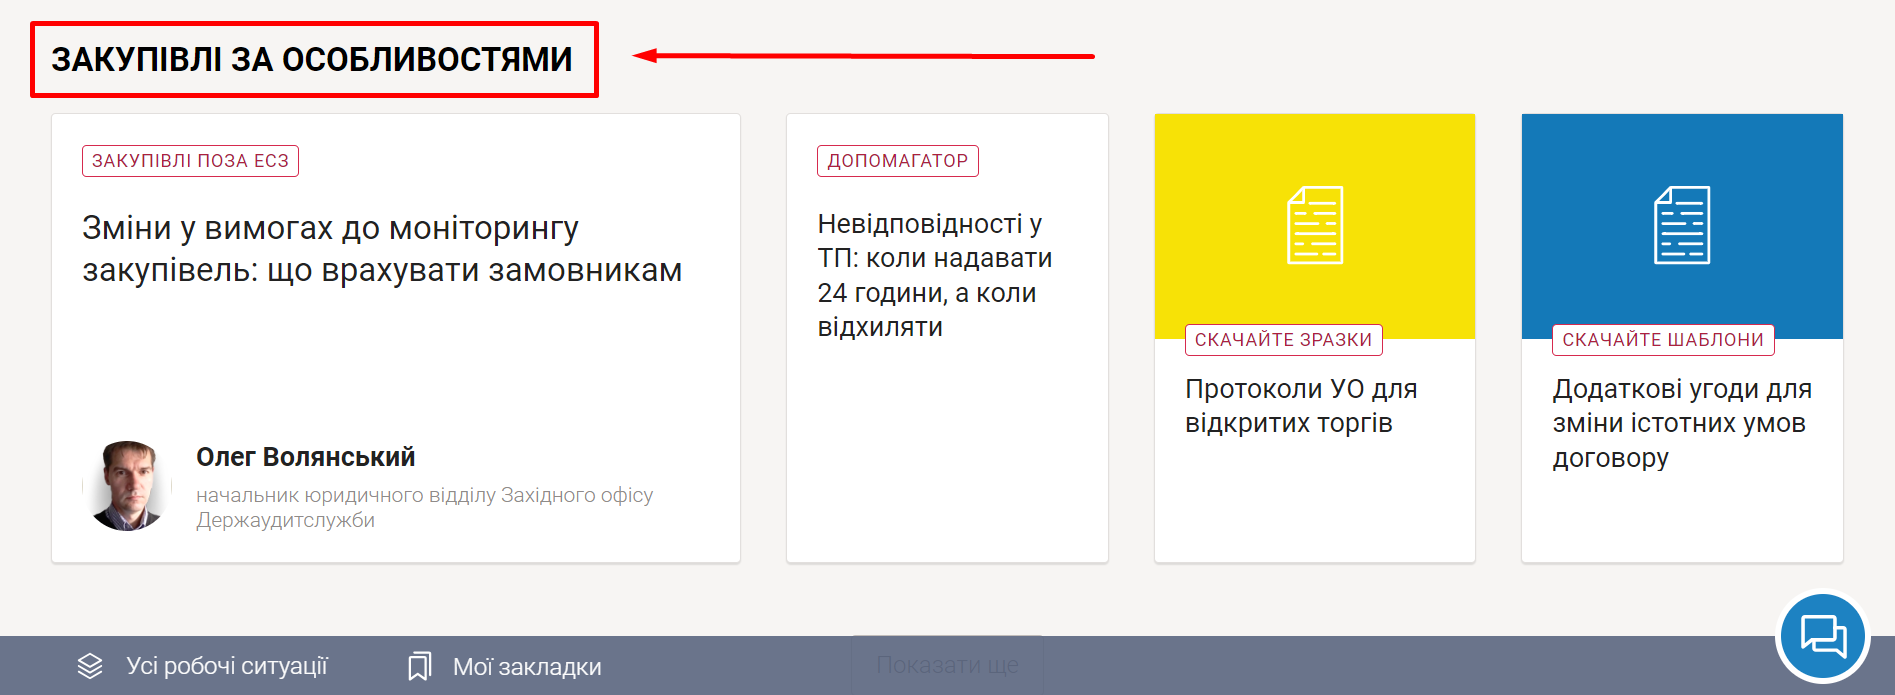Viewport: 1895px width, 695px height.
Task: Click the Показати ще button
Action: point(947,665)
